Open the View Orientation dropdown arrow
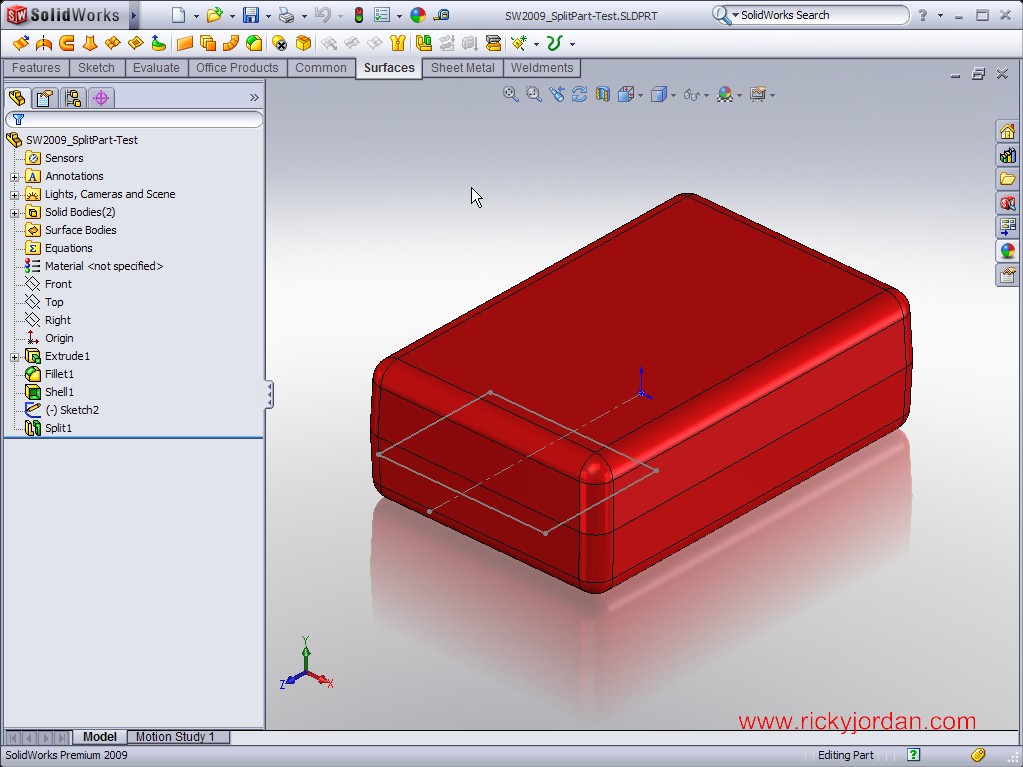 (641, 96)
